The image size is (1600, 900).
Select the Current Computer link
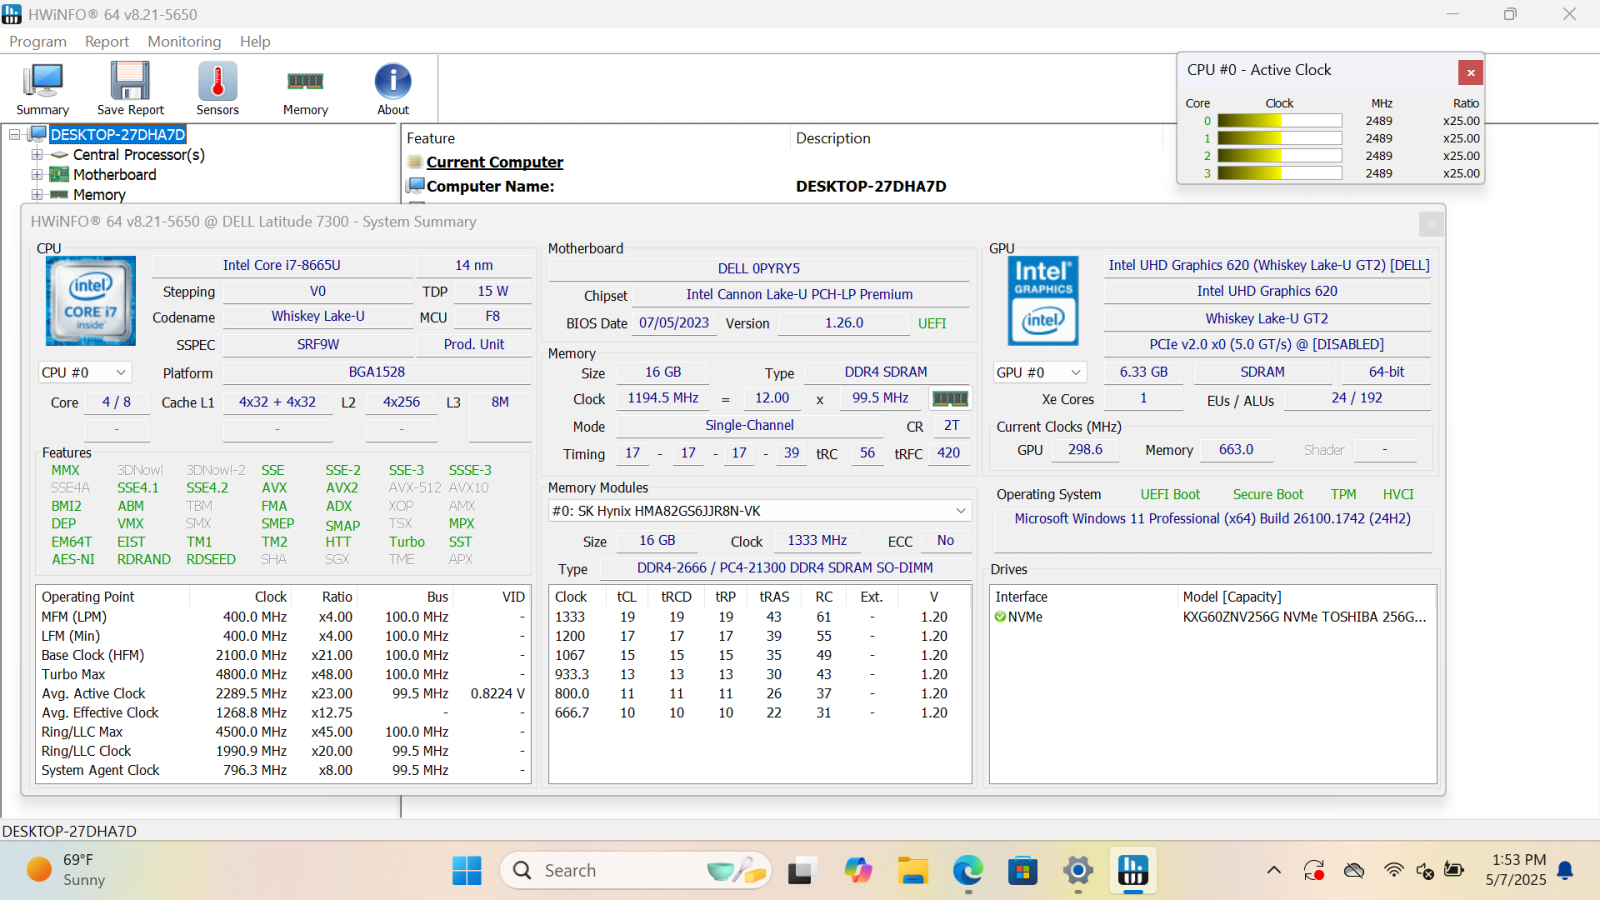(494, 162)
